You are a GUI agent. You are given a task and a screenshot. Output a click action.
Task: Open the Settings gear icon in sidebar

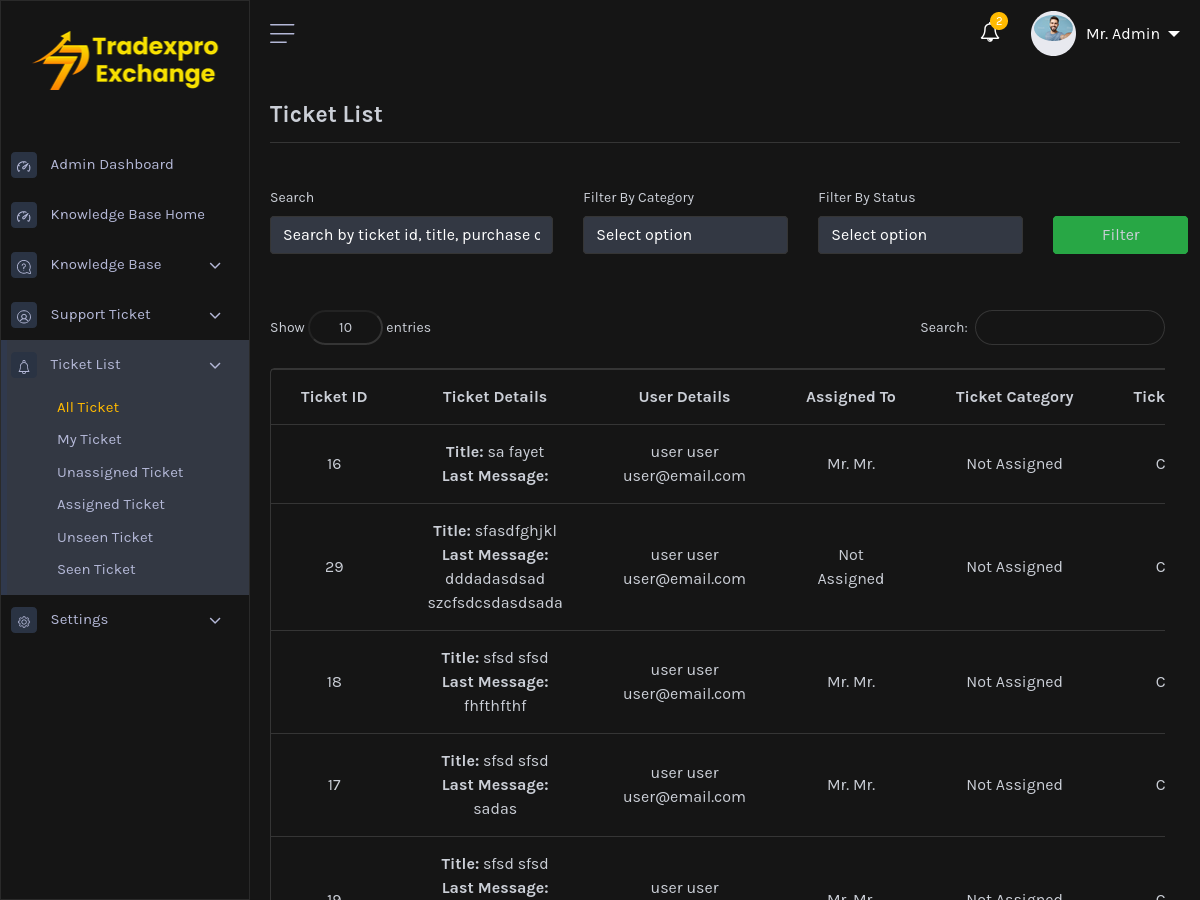click(23, 620)
